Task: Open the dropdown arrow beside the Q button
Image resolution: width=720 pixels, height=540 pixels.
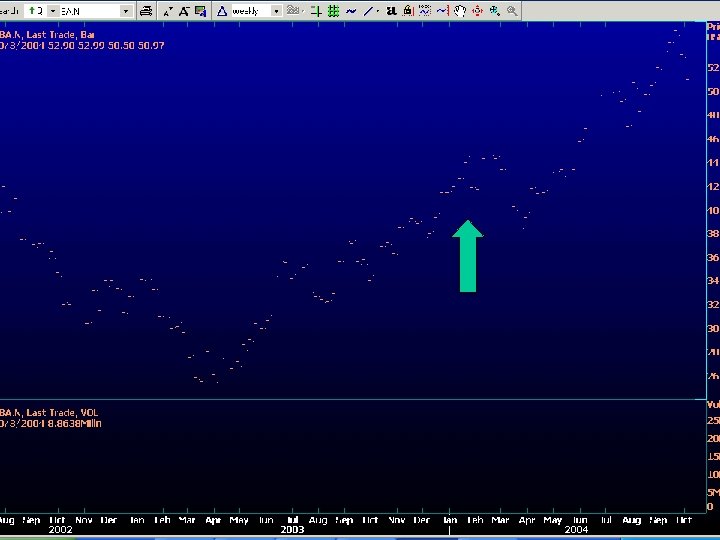Action: (53, 11)
